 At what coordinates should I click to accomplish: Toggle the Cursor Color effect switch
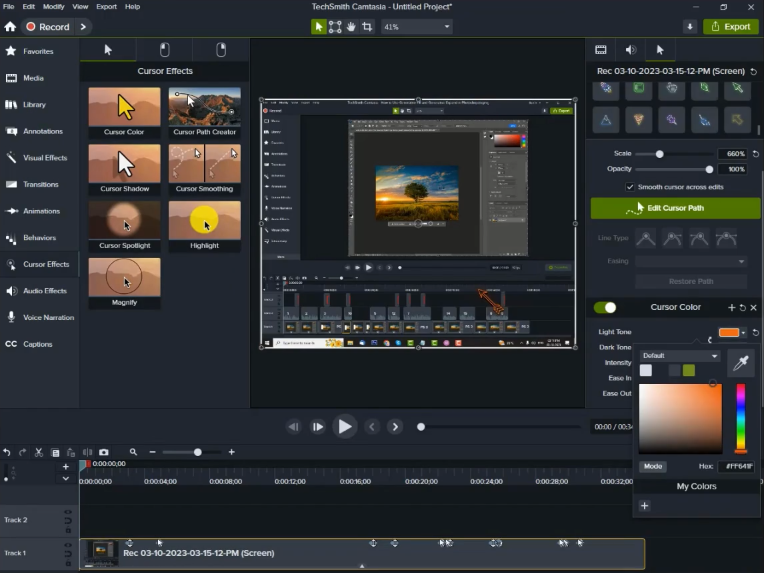pyautogui.click(x=605, y=308)
